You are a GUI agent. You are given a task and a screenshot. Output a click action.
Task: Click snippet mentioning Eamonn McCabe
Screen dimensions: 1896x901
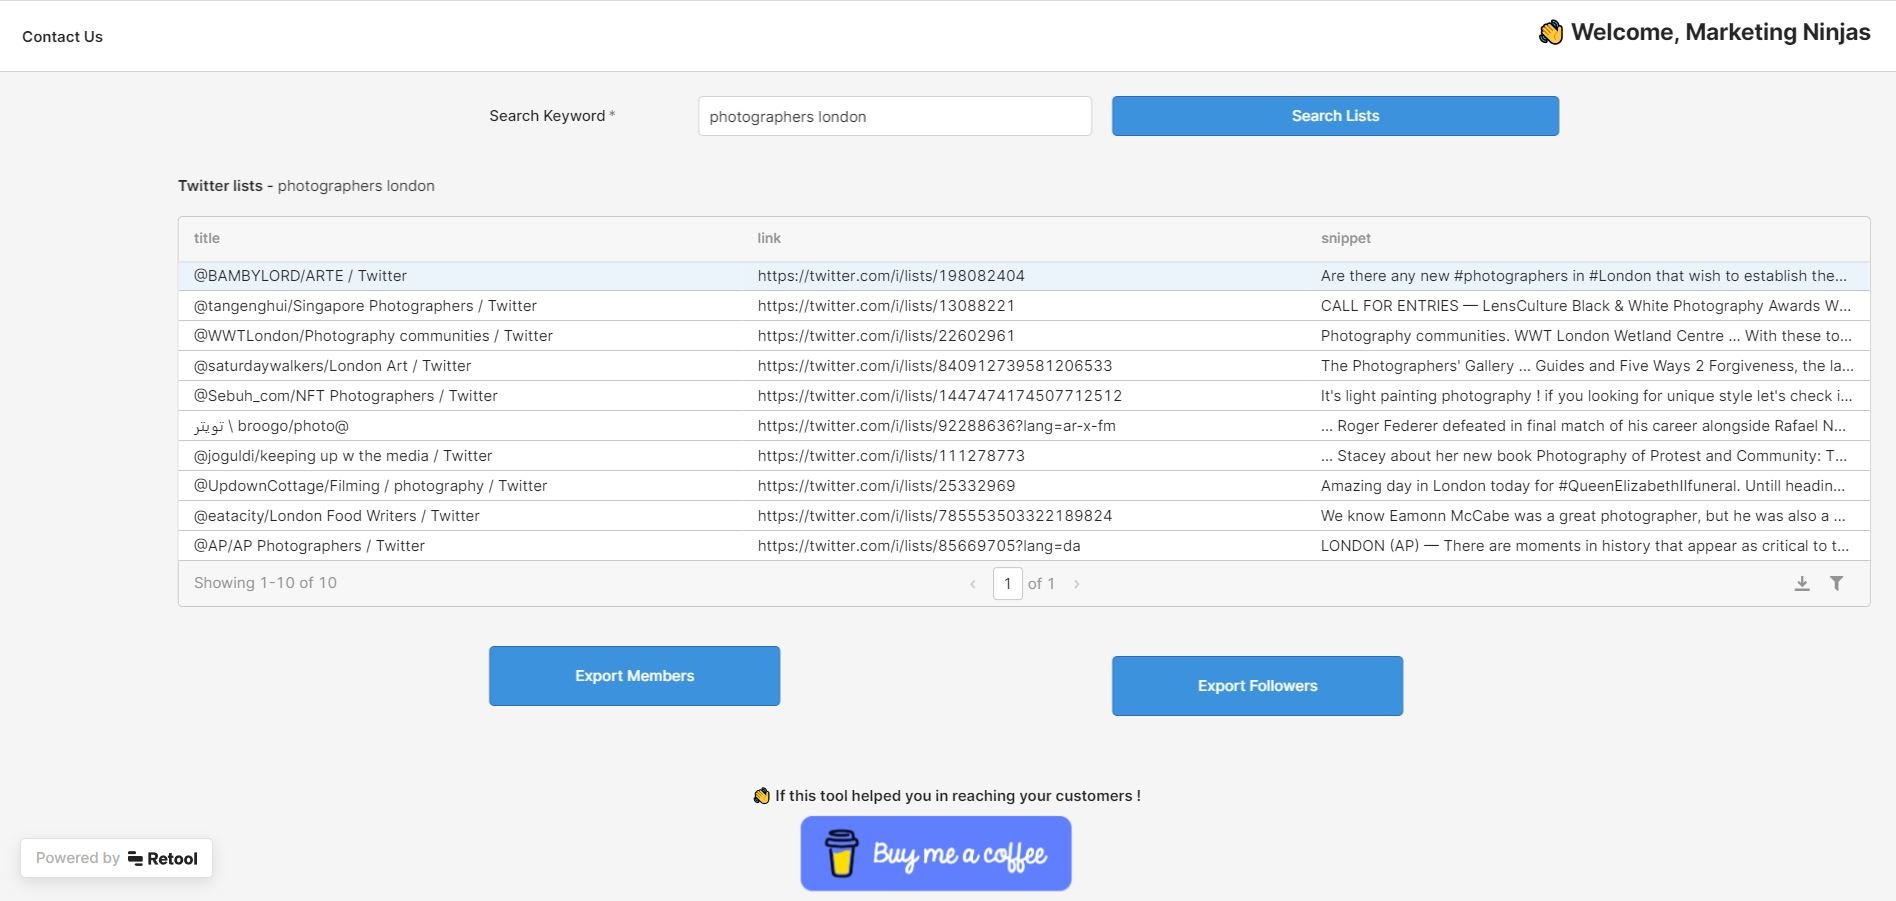(1583, 516)
